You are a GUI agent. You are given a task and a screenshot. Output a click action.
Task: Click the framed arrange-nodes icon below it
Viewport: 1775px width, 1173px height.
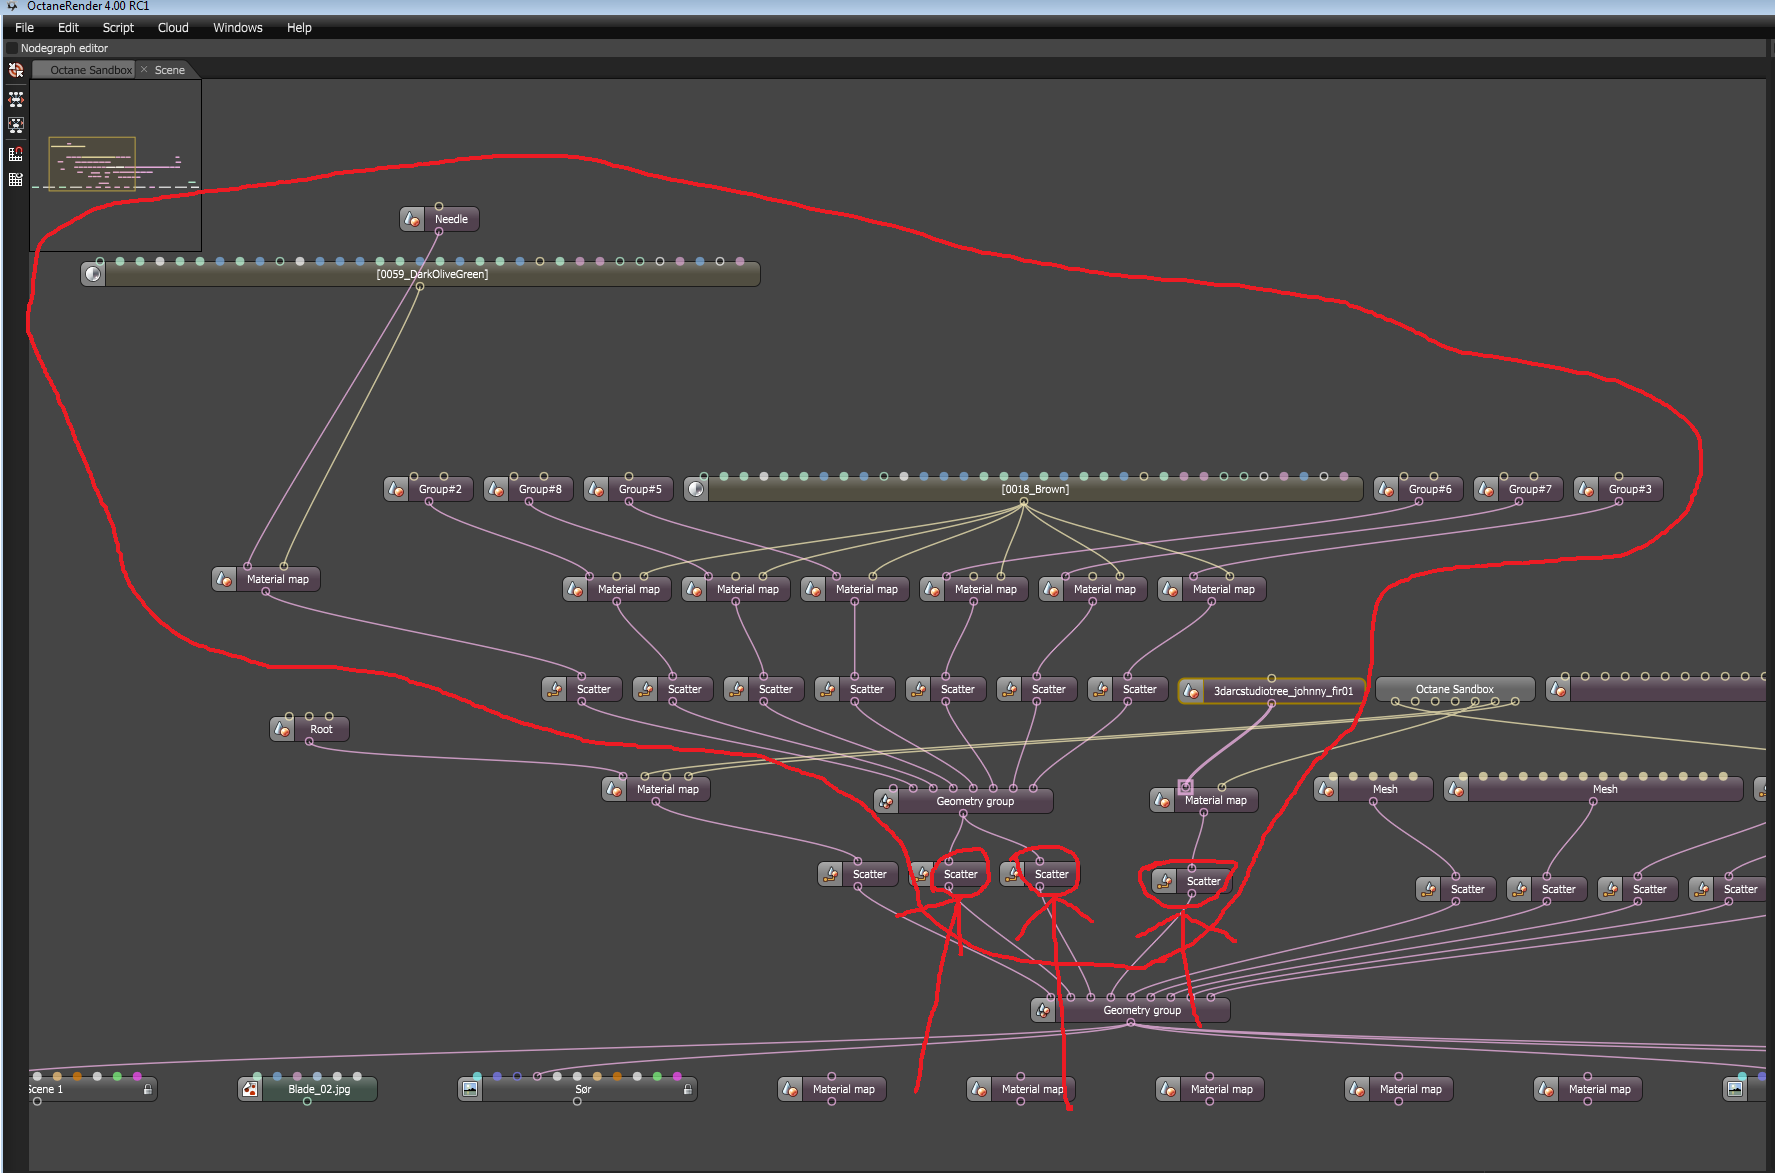16,126
